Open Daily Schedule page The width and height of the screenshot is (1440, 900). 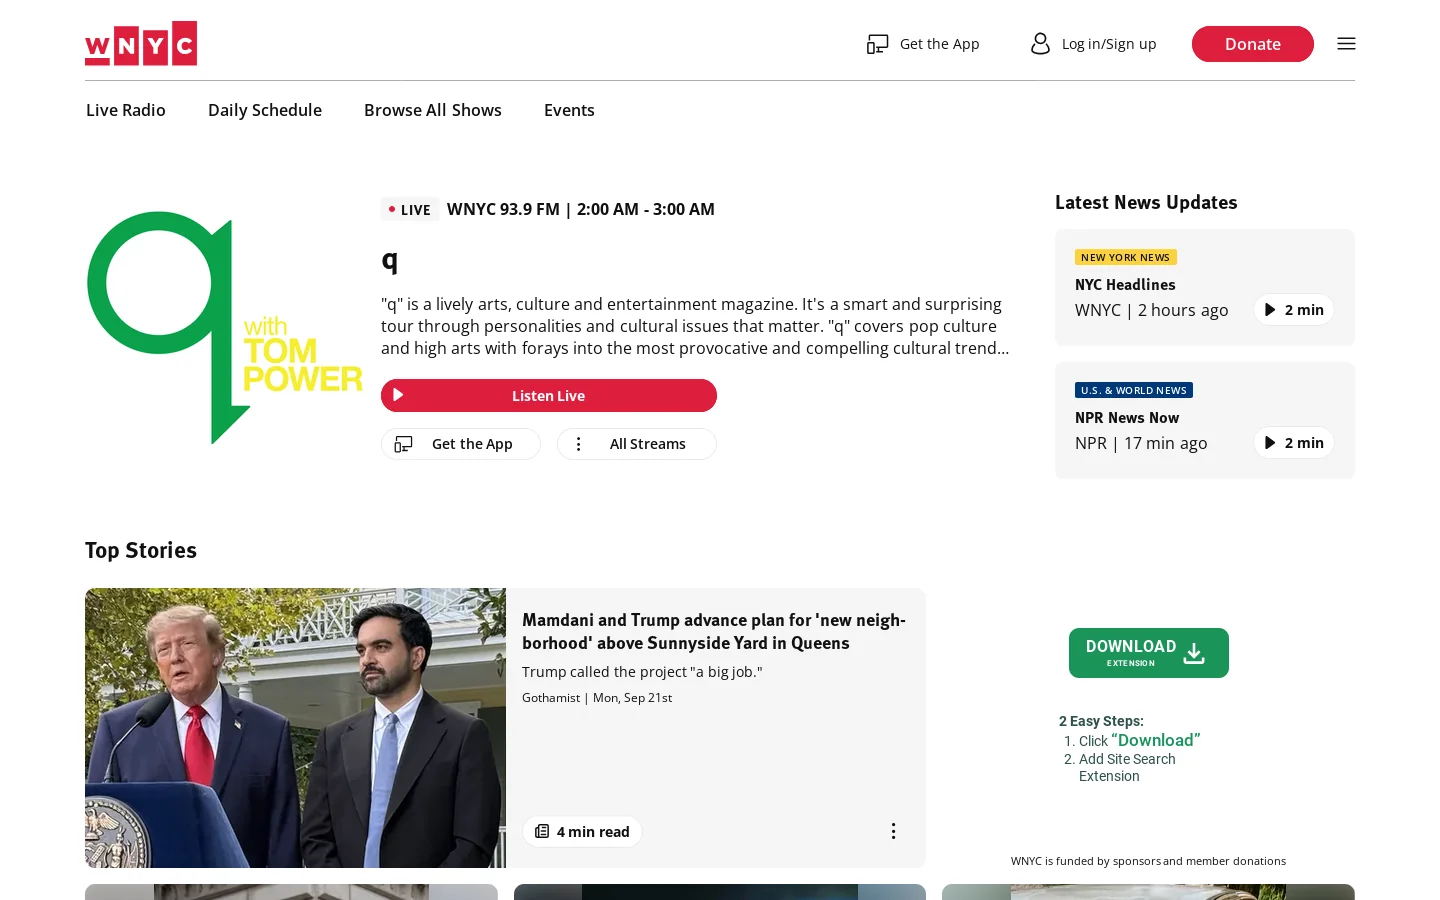coord(265,110)
